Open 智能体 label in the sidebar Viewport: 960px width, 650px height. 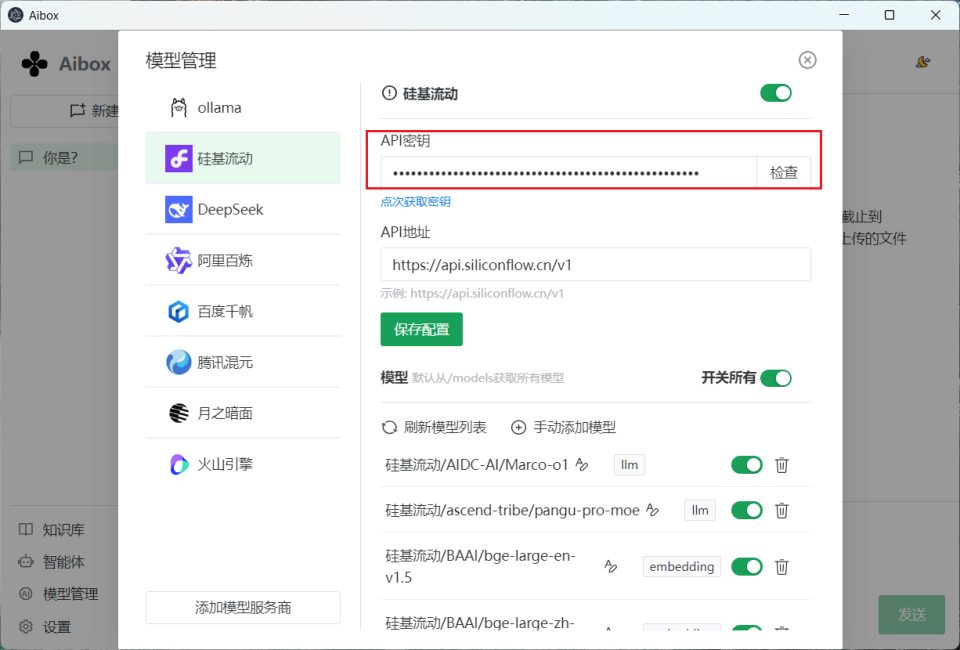64,561
